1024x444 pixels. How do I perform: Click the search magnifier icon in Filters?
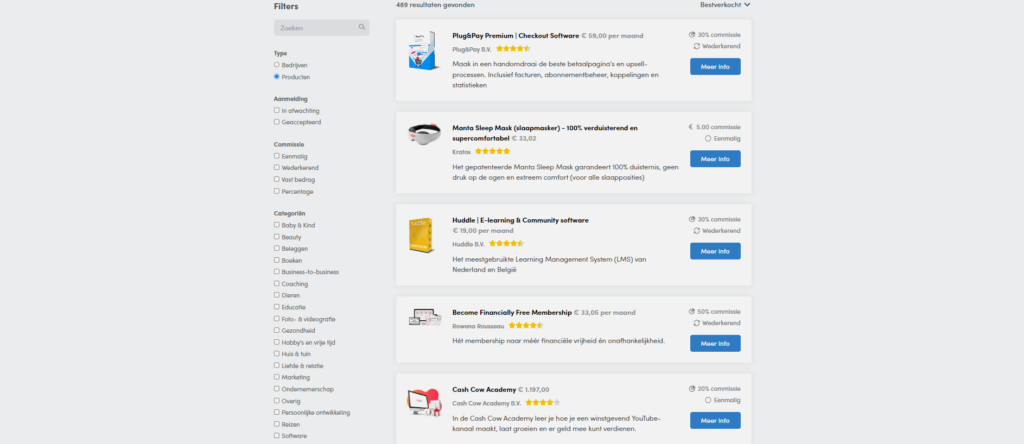coord(362,27)
